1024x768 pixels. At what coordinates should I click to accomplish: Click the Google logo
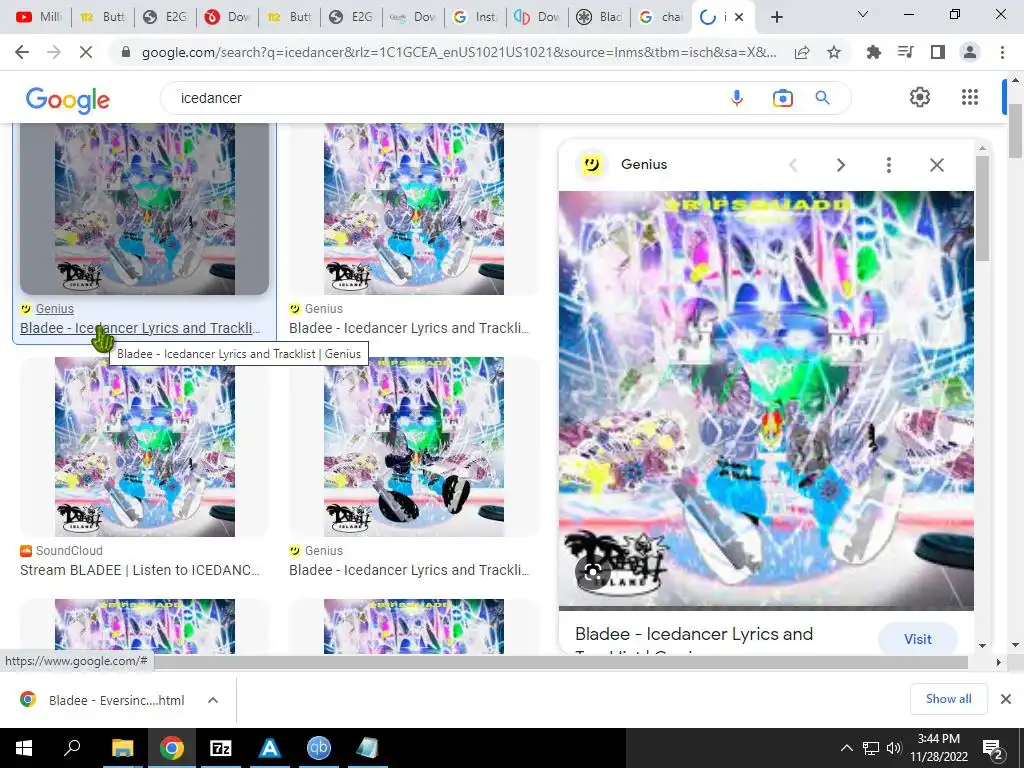pyautogui.click(x=68, y=99)
